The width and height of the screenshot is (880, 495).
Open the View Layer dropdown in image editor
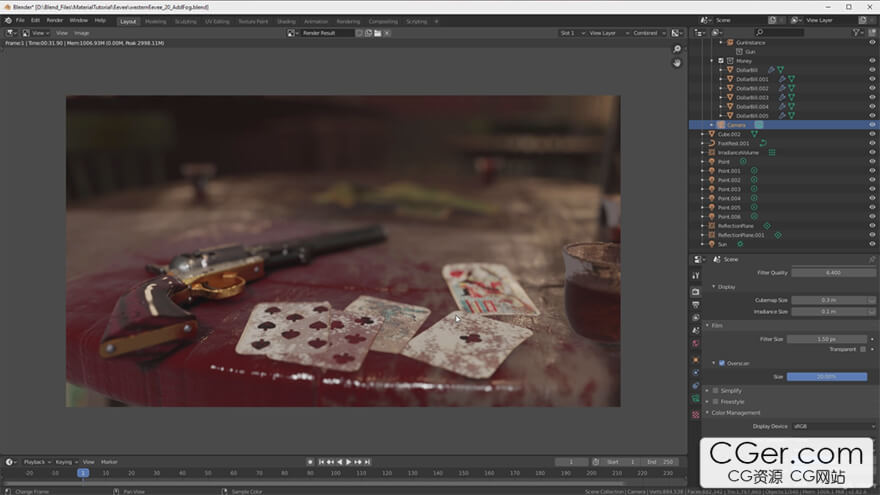608,33
